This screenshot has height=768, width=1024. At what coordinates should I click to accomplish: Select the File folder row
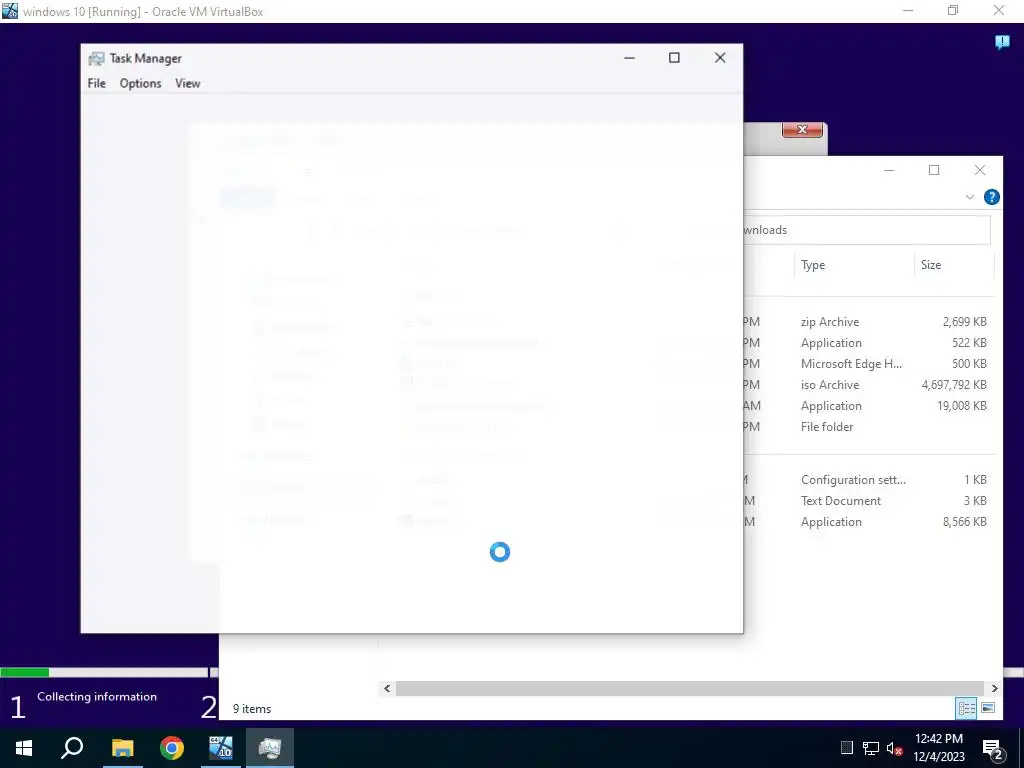pyautogui.click(x=869, y=426)
